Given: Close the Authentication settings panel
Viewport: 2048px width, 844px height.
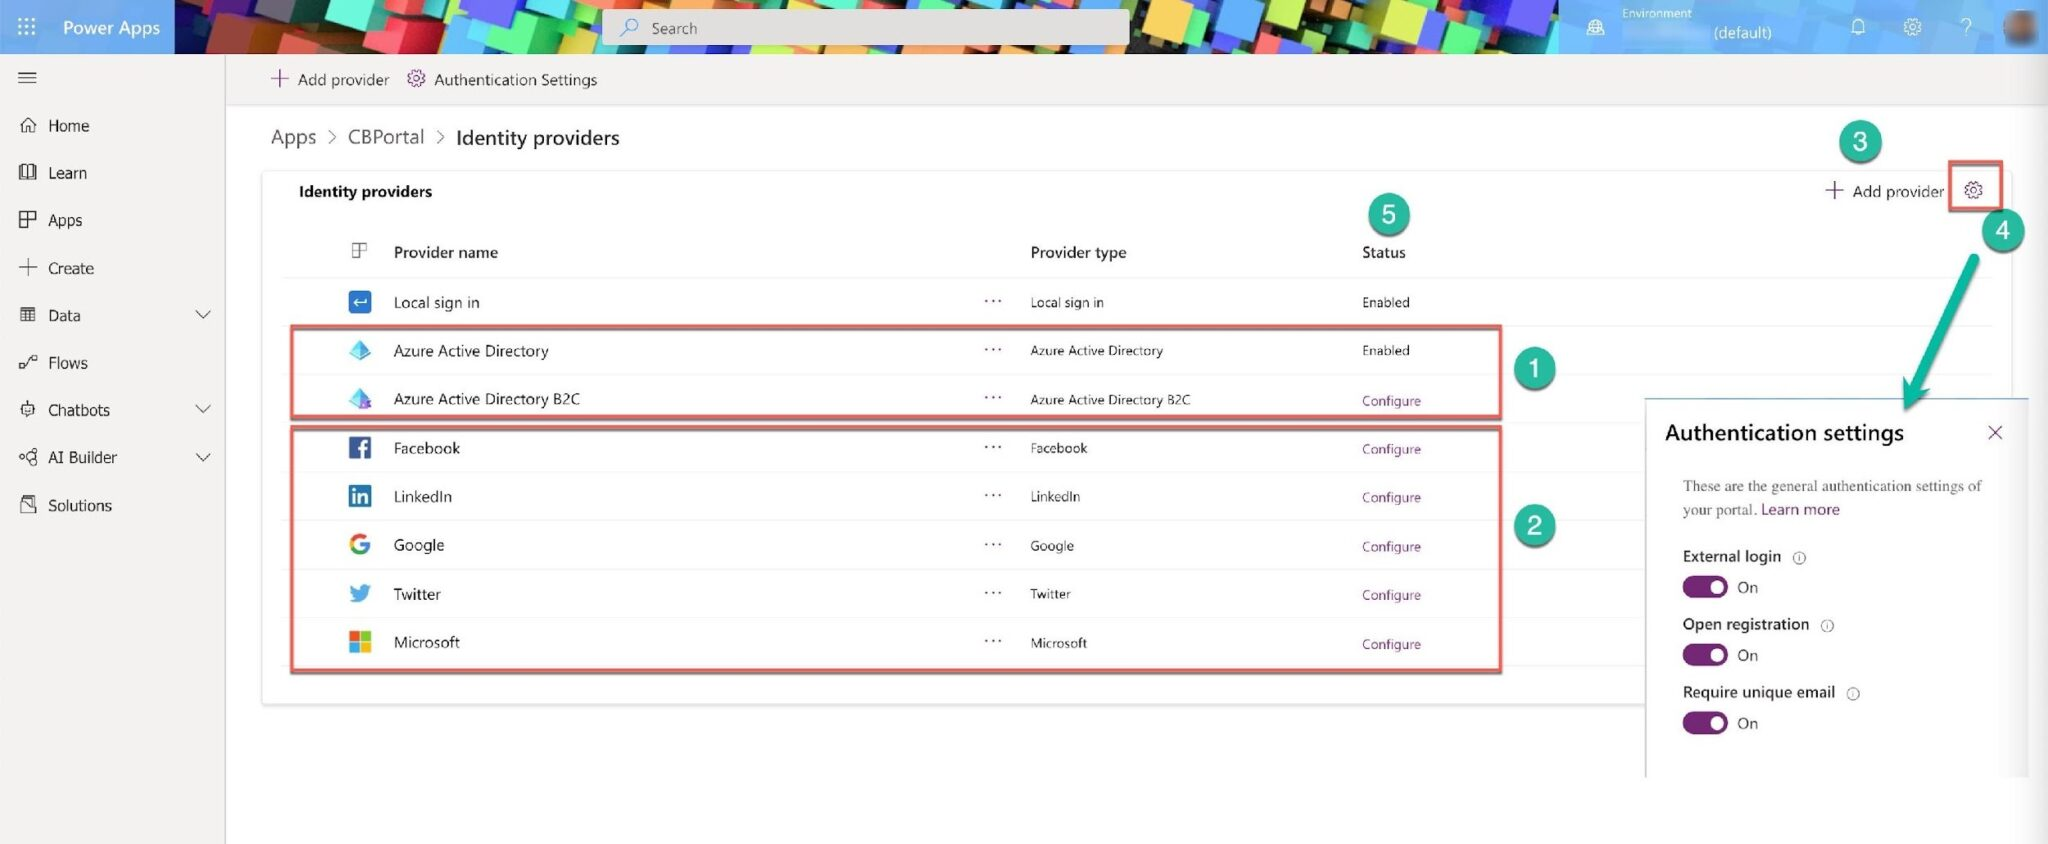Looking at the screenshot, I should [x=1995, y=433].
